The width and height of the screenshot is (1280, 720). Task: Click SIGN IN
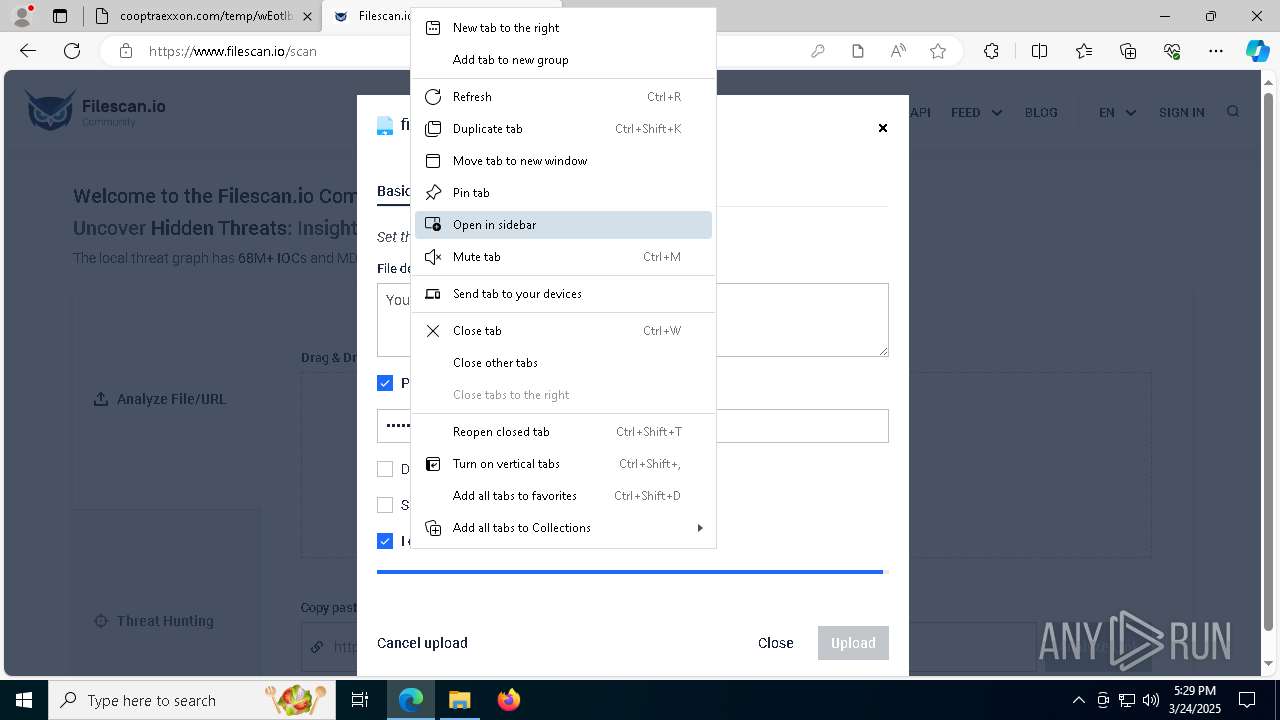point(1181,112)
